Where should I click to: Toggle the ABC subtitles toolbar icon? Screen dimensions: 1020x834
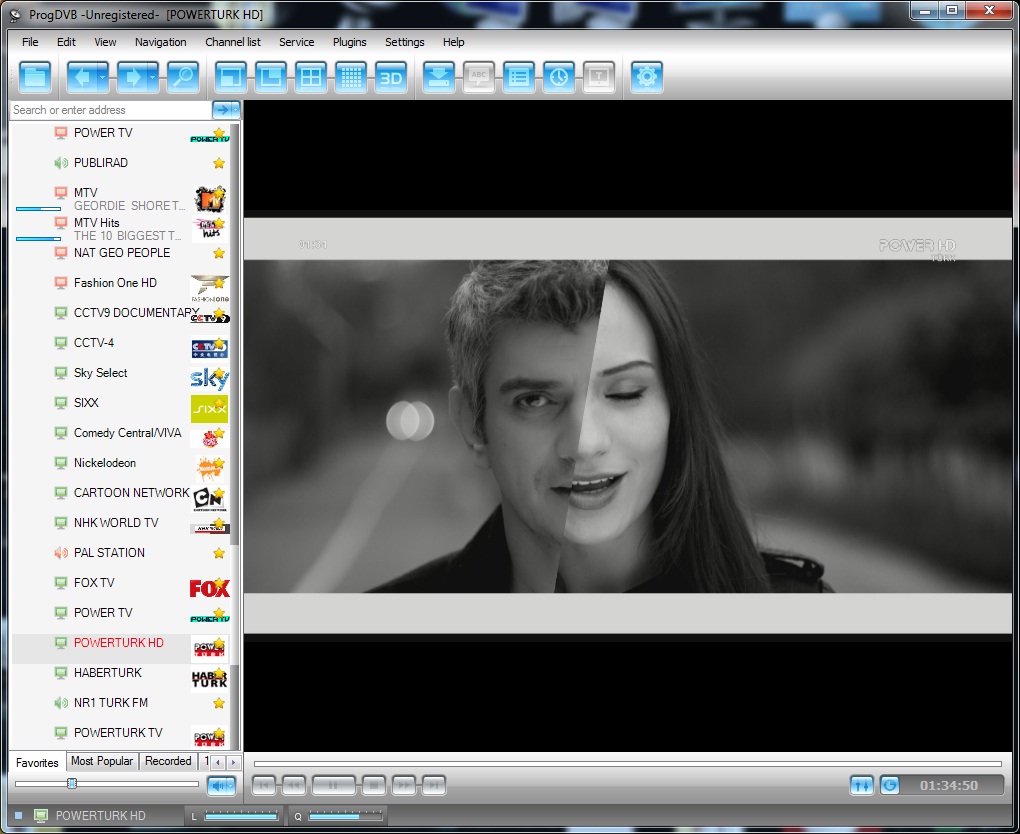click(x=479, y=77)
